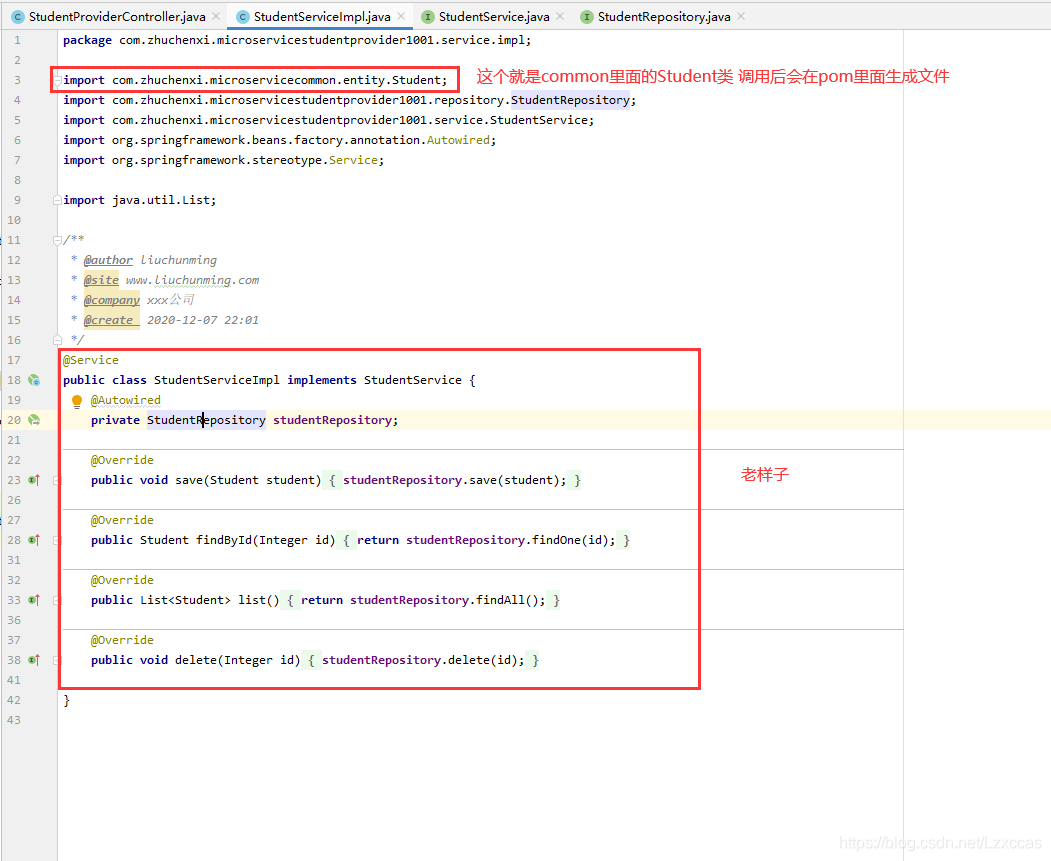Image resolution: width=1051 pixels, height=861 pixels.
Task: Click StudentService after implements on line 18
Action: click(413, 380)
